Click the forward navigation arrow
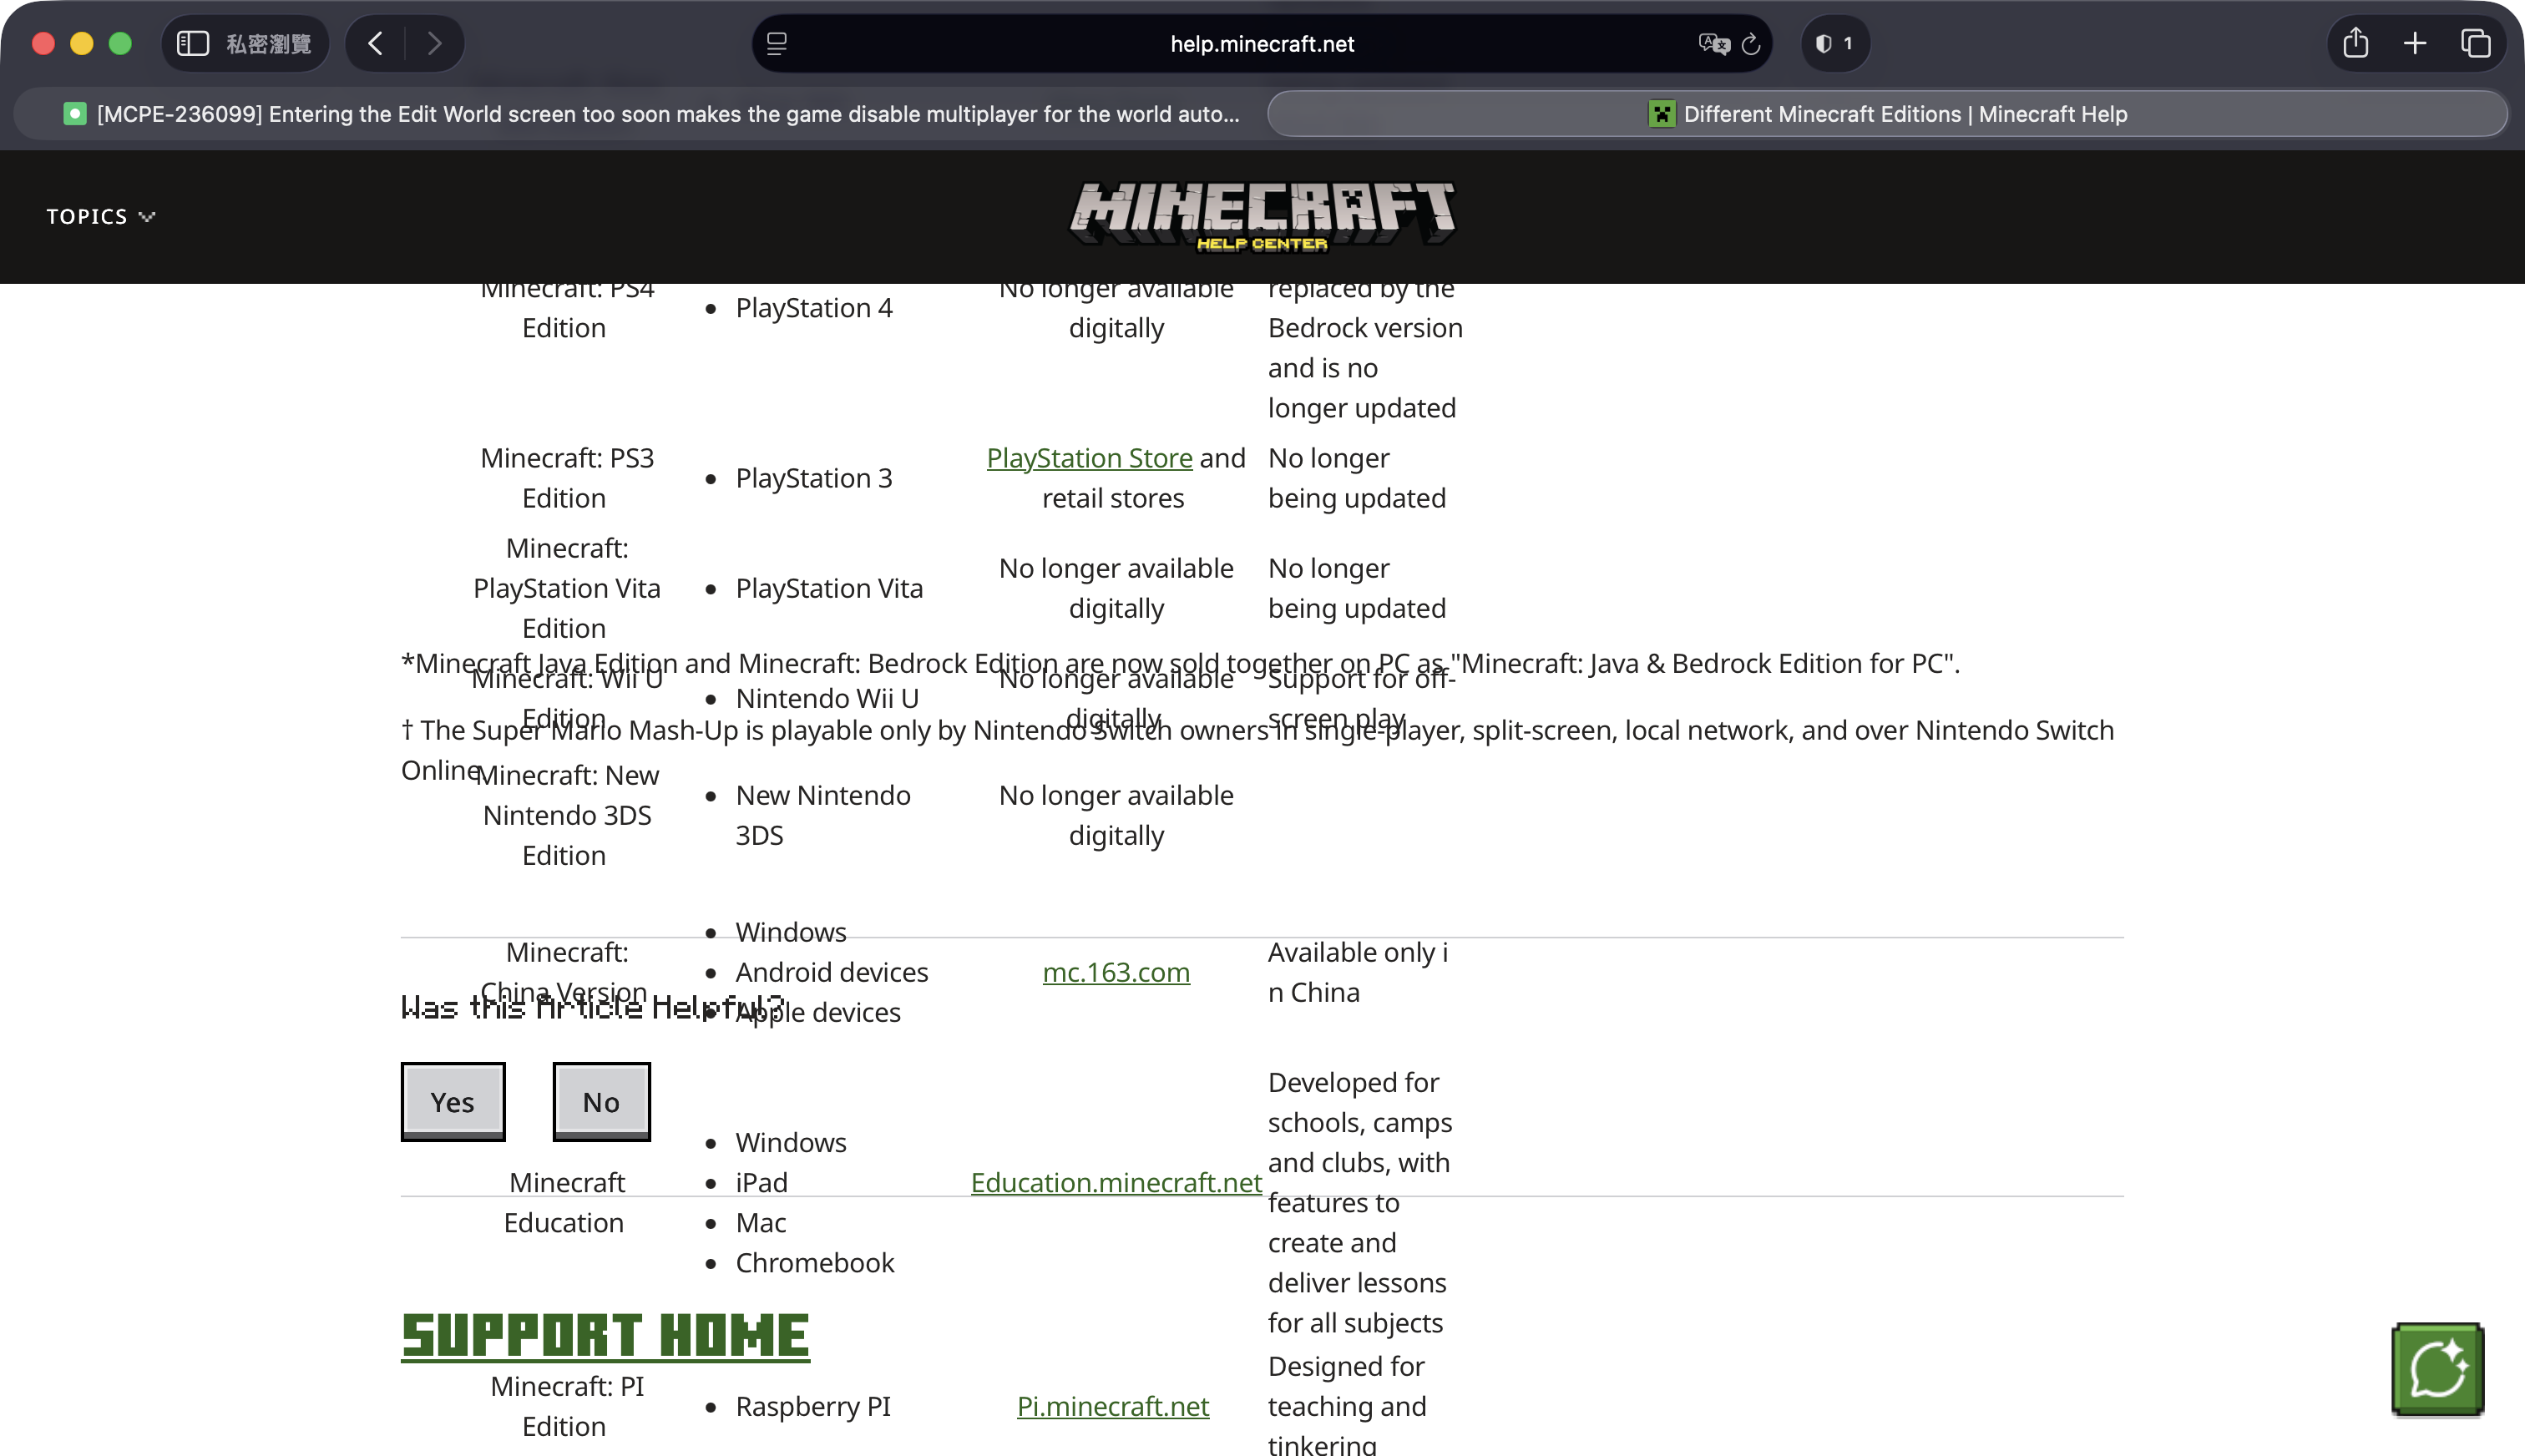The image size is (2525, 1456). pyautogui.click(x=434, y=43)
